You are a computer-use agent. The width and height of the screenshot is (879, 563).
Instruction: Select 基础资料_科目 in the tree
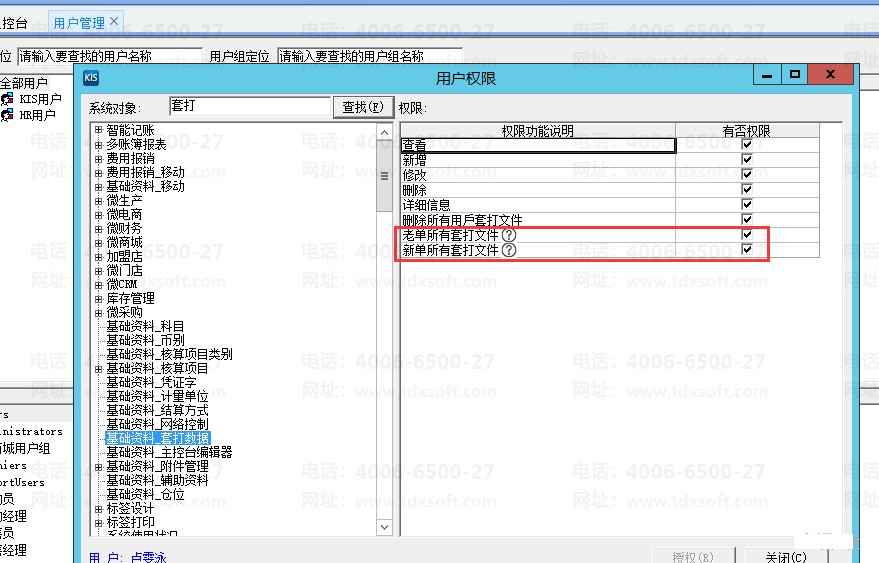point(145,326)
